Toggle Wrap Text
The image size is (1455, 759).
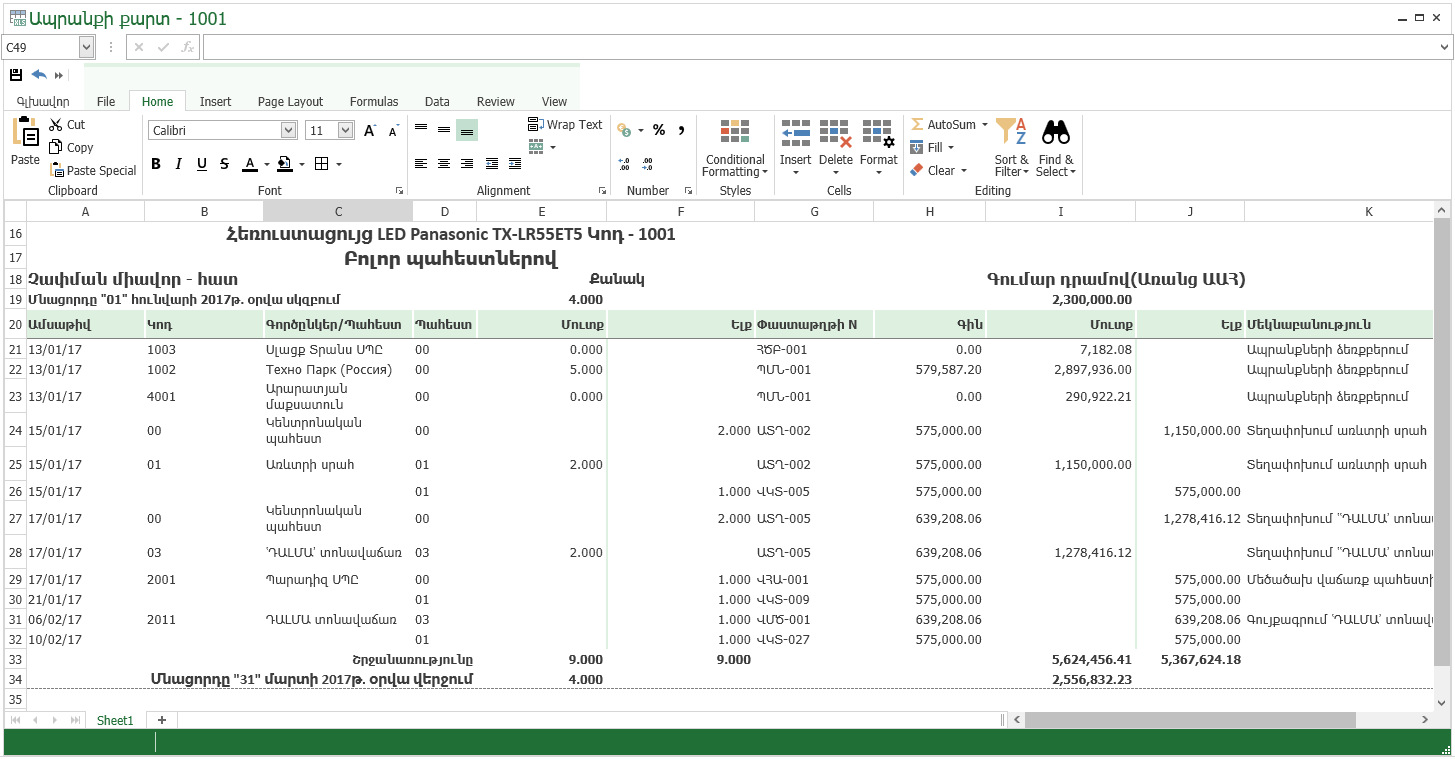click(x=565, y=125)
